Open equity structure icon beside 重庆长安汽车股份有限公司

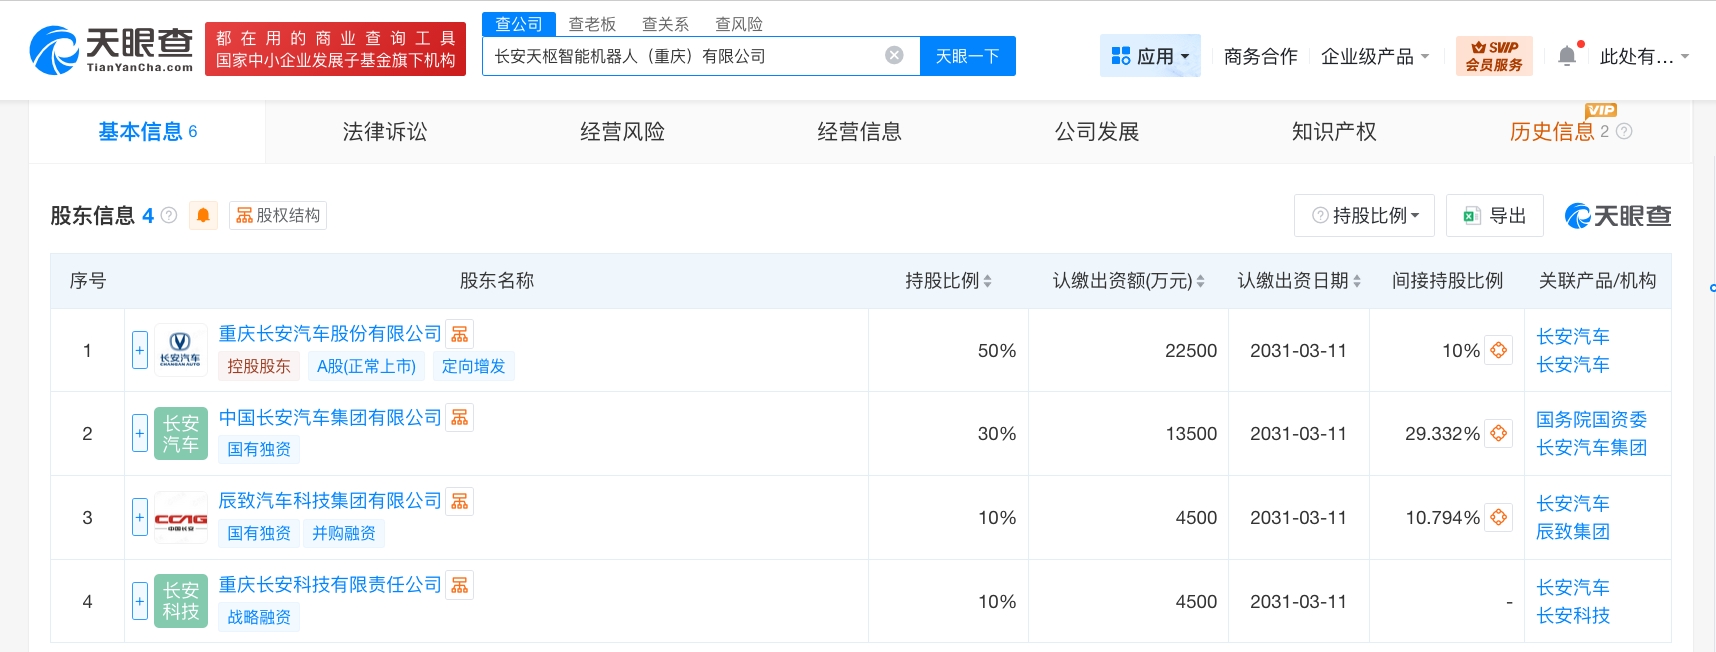tap(460, 334)
